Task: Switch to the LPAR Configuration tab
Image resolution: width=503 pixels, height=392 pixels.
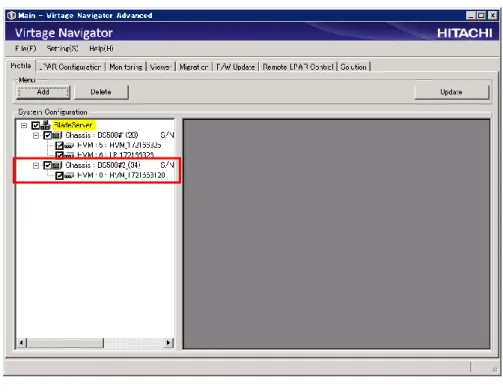Action: (70, 67)
